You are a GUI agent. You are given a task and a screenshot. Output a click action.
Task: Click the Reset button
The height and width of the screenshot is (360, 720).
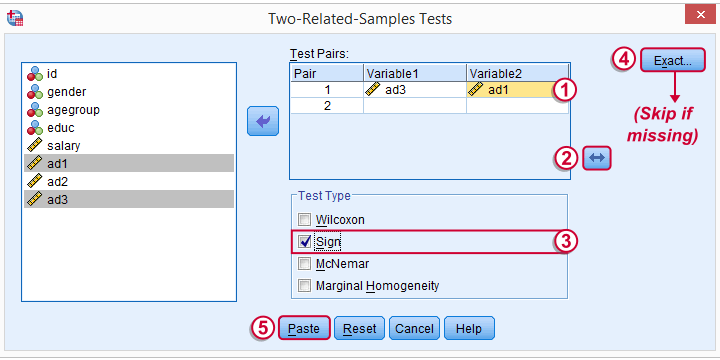(360, 328)
